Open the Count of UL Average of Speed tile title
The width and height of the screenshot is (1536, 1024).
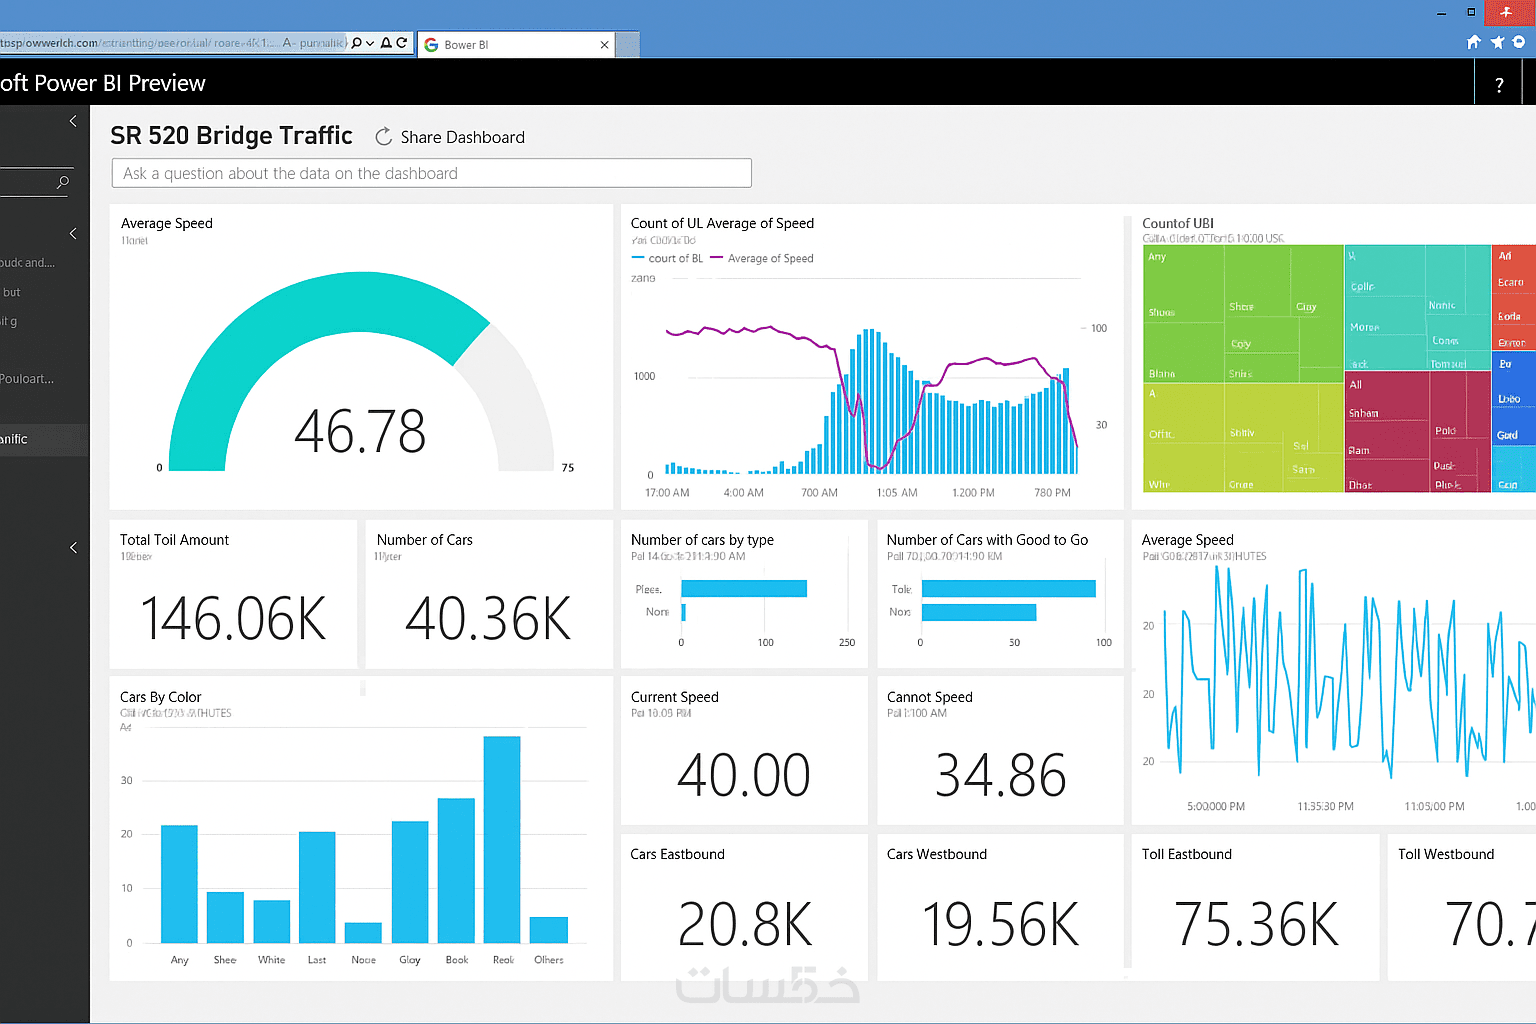coord(722,223)
